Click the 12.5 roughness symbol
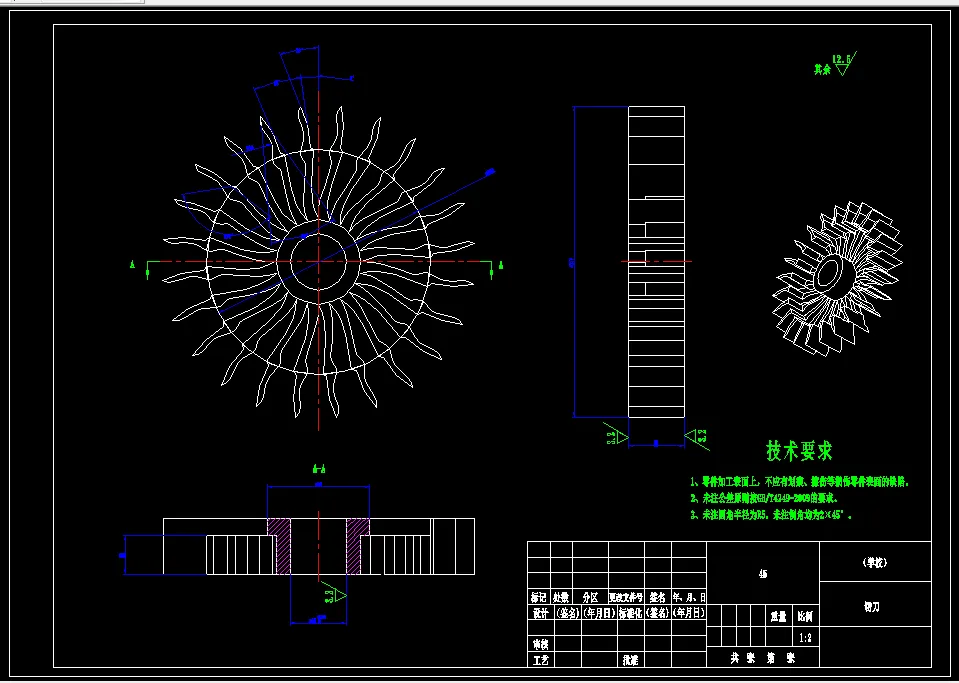This screenshot has width=959, height=683. [x=844, y=63]
